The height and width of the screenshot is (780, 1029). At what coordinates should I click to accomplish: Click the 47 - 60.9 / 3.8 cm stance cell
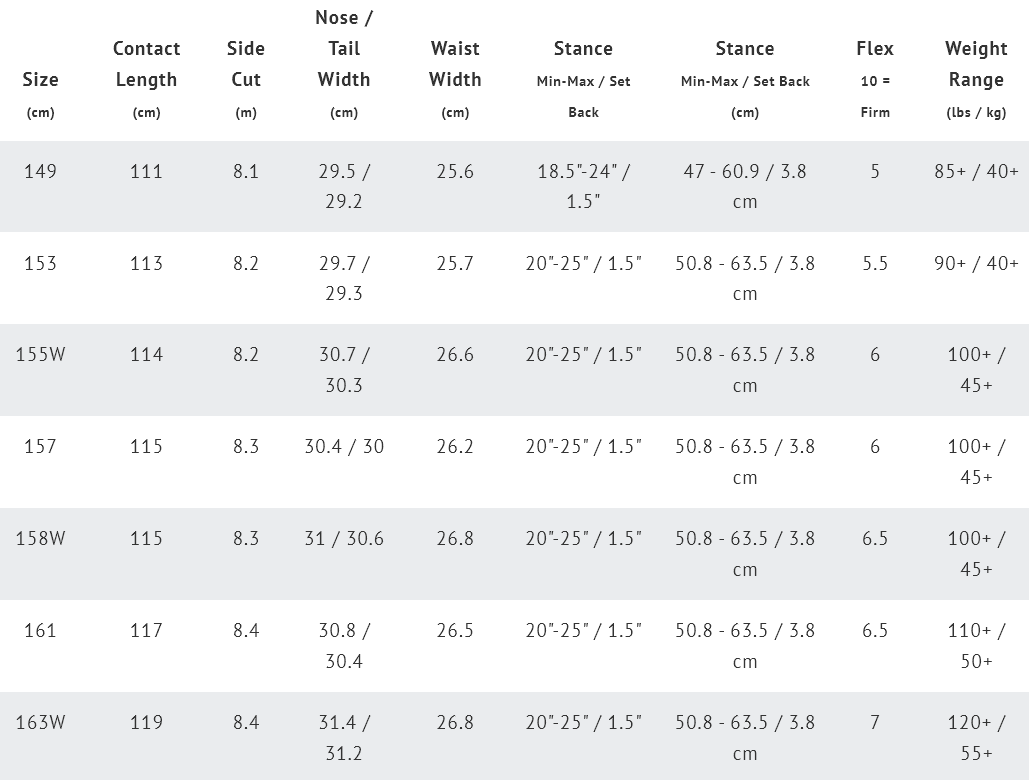(x=745, y=186)
